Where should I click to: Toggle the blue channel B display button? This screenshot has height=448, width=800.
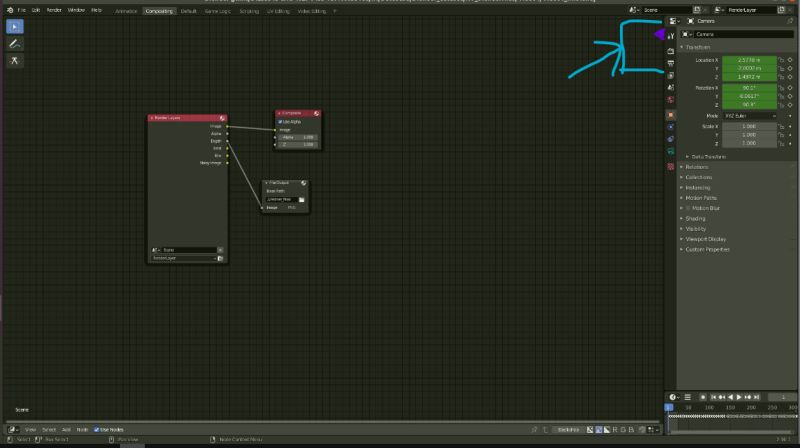(x=631, y=430)
